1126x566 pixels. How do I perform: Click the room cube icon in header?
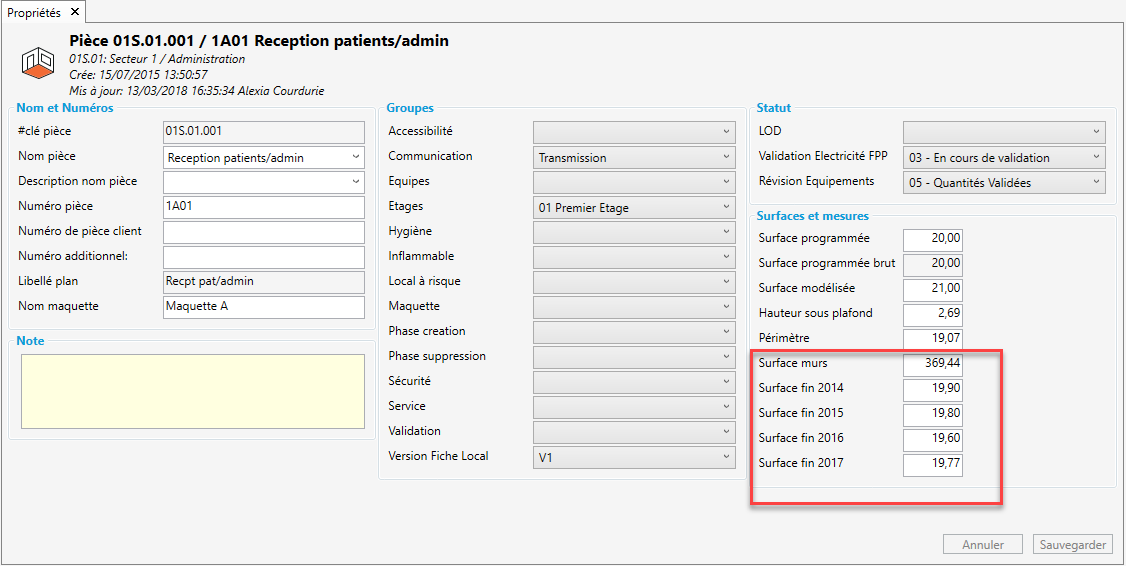tap(38, 64)
